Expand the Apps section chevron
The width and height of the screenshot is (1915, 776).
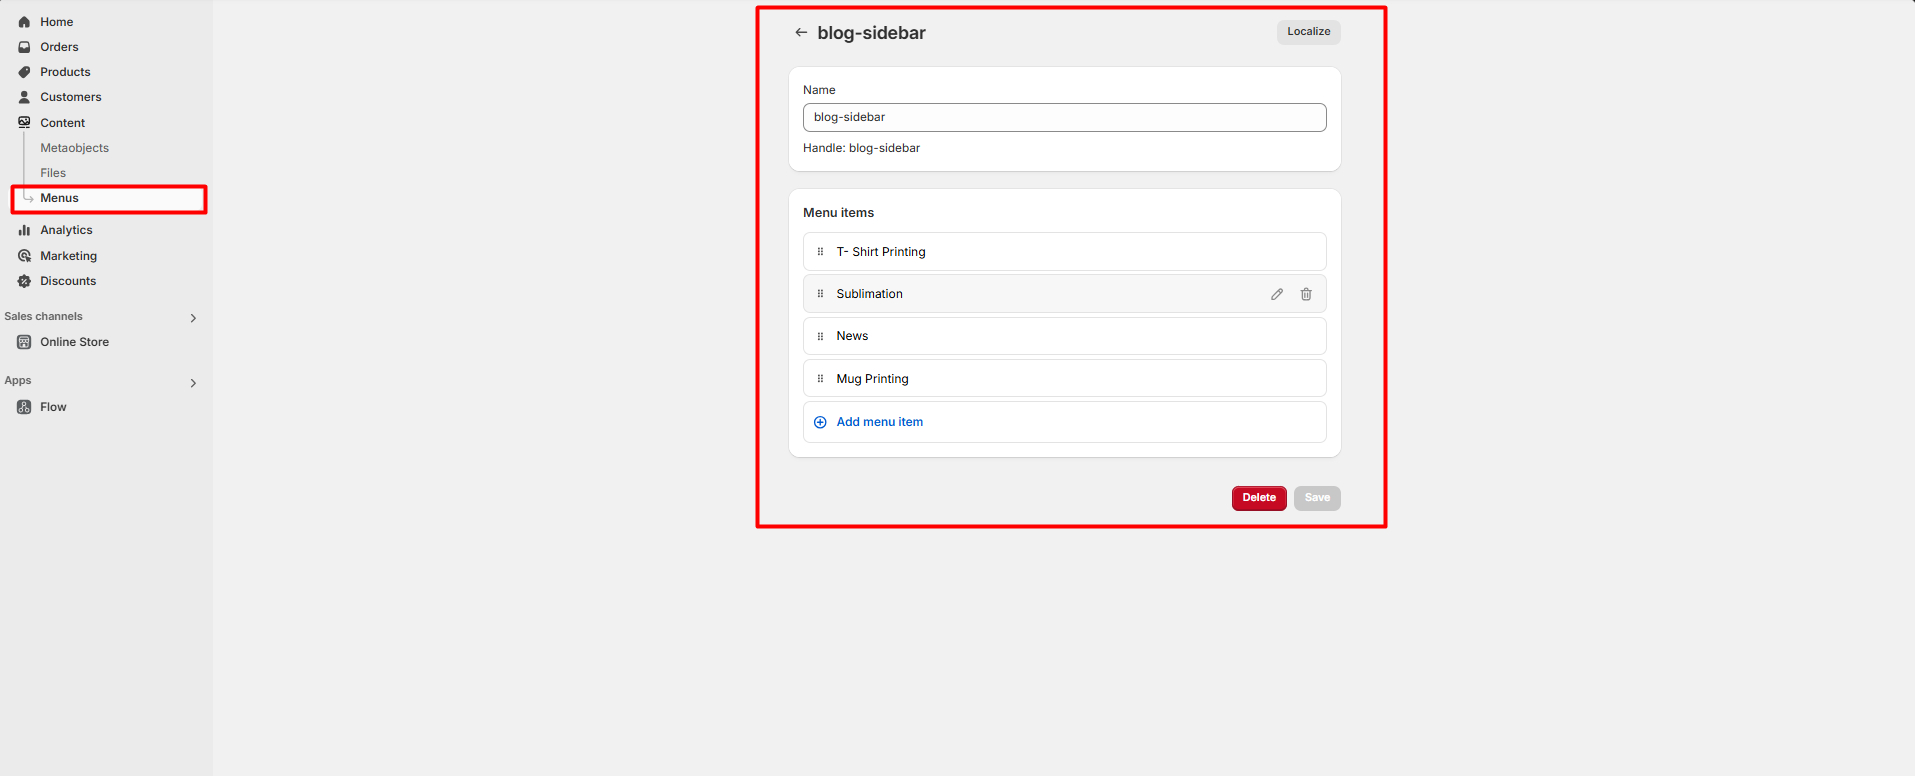[x=193, y=383]
